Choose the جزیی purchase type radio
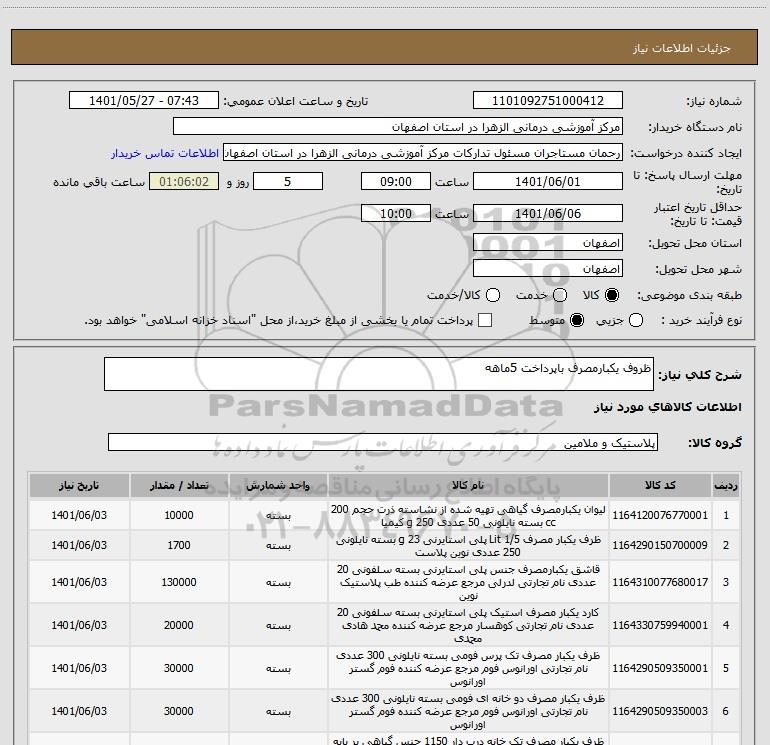 point(636,320)
